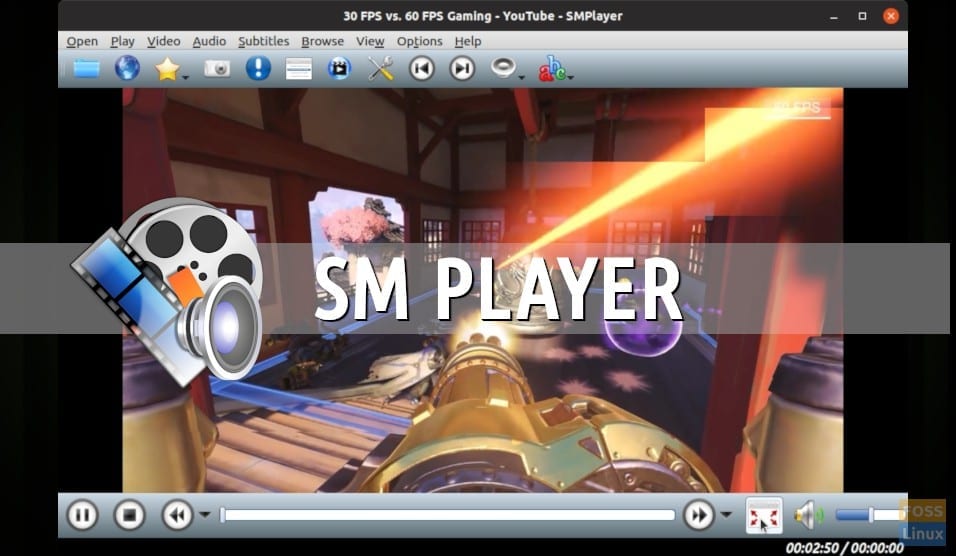The height and width of the screenshot is (556, 956).
Task: Minimize the SMPlayer window
Action: pyautogui.click(x=833, y=16)
